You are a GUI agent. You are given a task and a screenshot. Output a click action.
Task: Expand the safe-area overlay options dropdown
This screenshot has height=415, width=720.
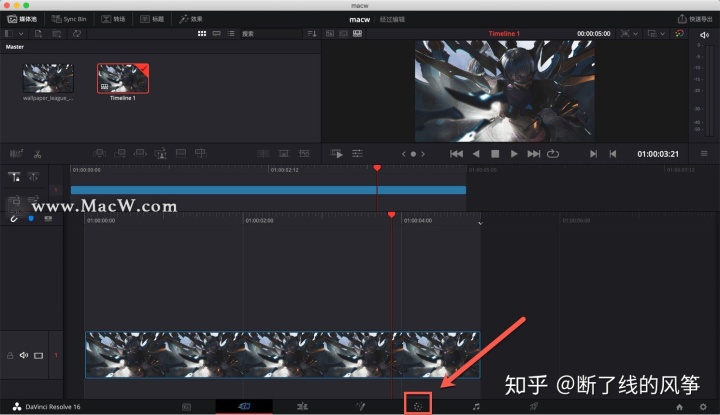click(x=636, y=34)
